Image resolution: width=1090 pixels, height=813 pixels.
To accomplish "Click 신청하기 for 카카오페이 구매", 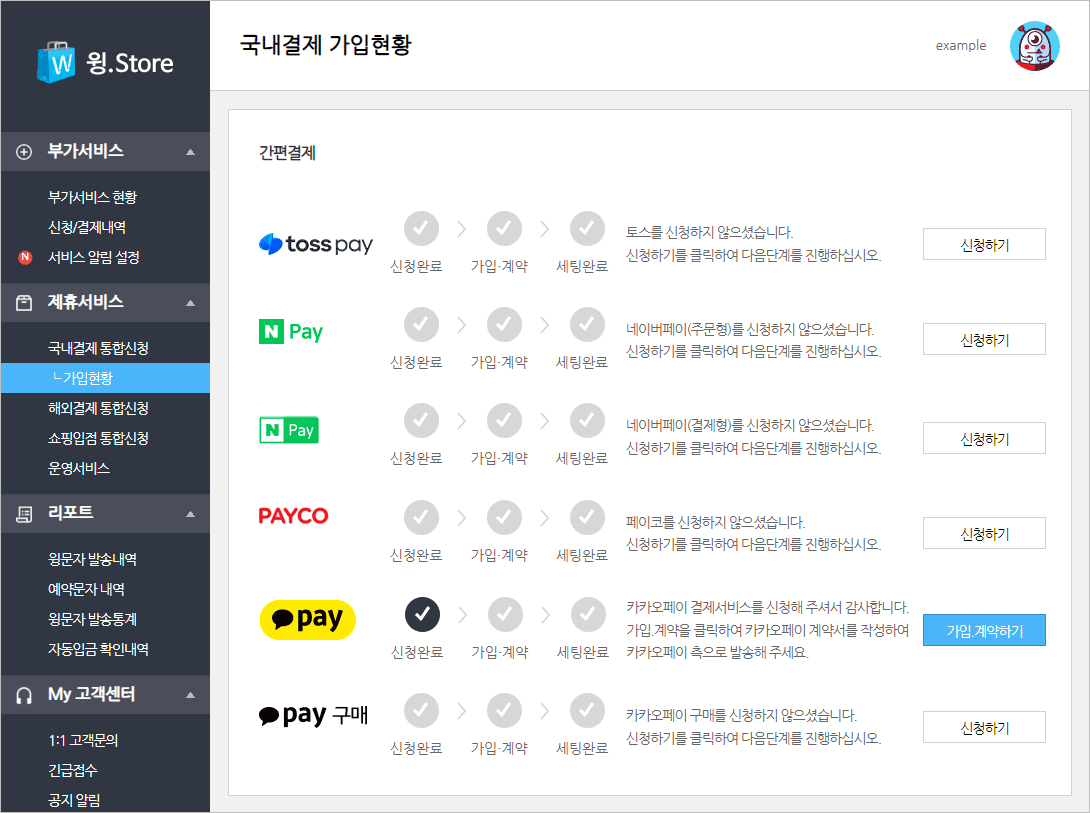I will (x=984, y=727).
